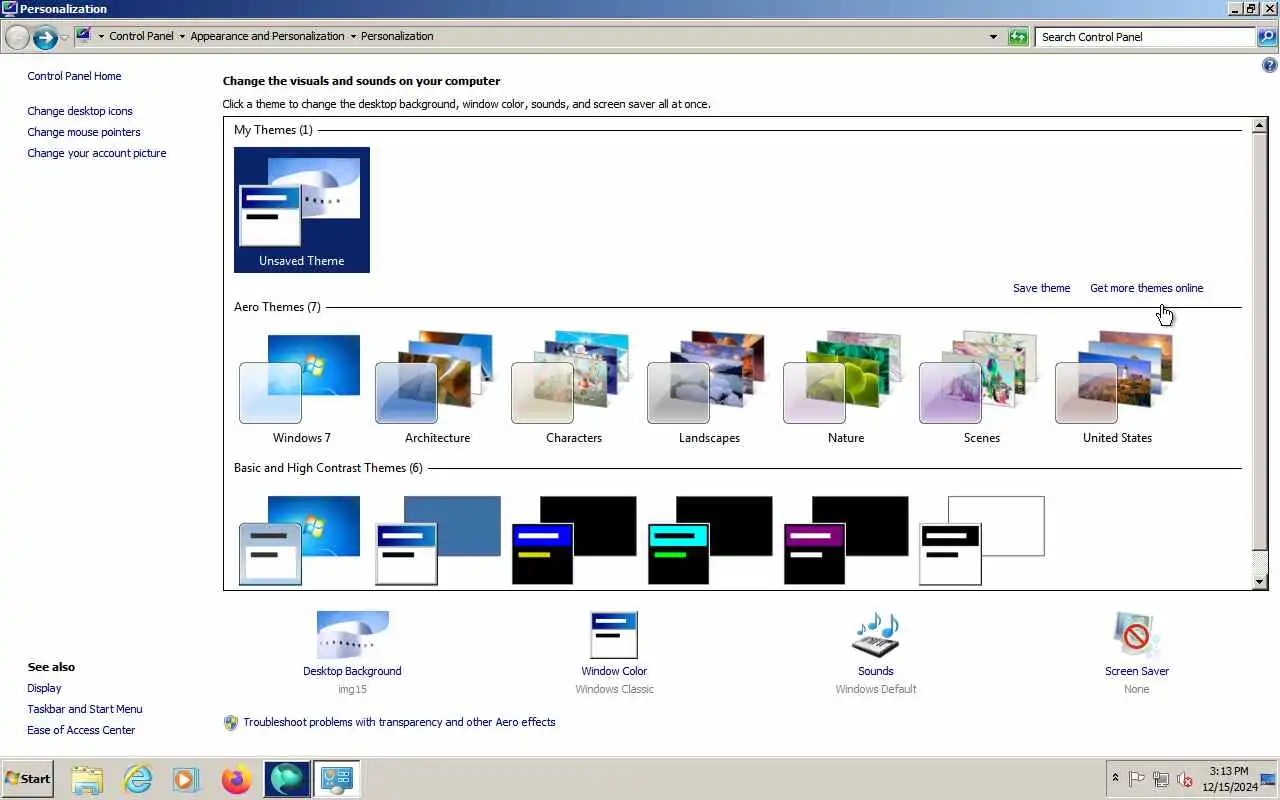Click Change your account picture
The width and height of the screenshot is (1280, 800).
pyautogui.click(x=97, y=153)
